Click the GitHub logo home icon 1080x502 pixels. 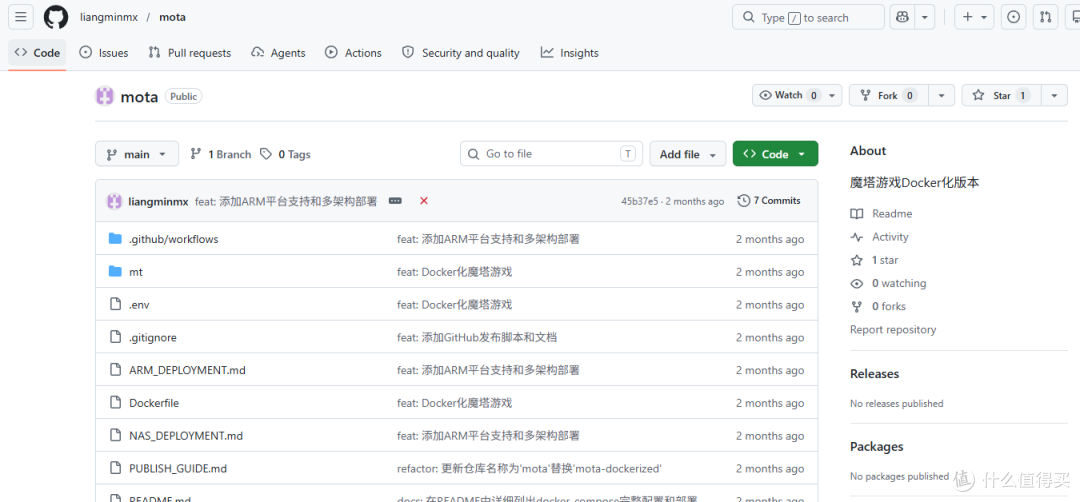point(56,17)
